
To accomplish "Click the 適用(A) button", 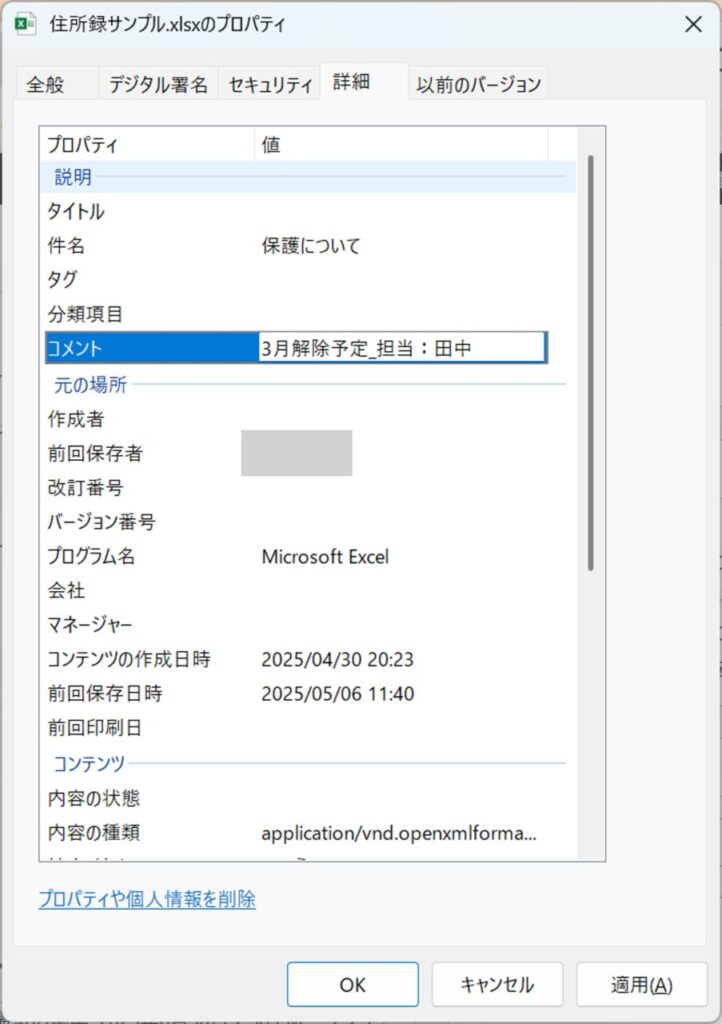I will pyautogui.click(x=642, y=984).
